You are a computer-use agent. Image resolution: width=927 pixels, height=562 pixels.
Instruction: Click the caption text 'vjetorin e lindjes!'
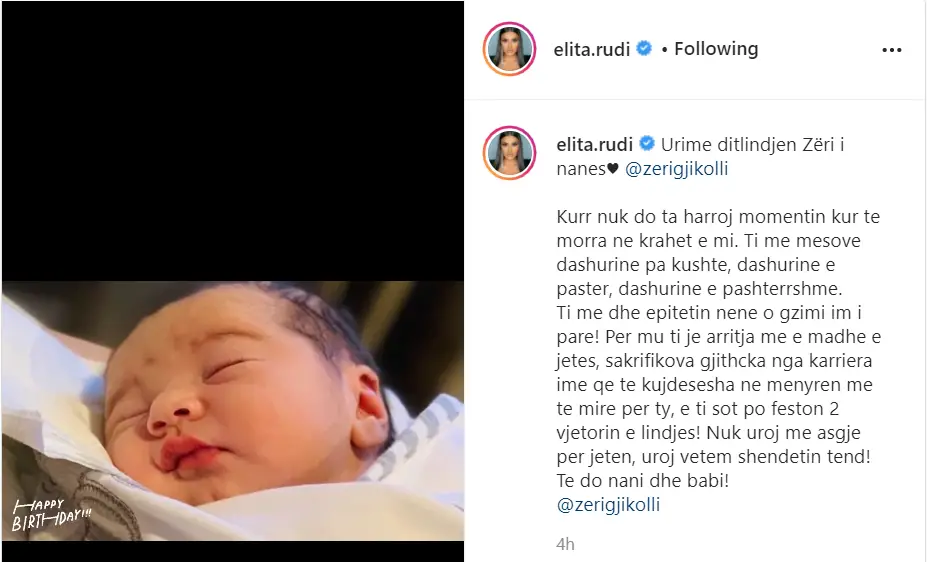point(628,433)
